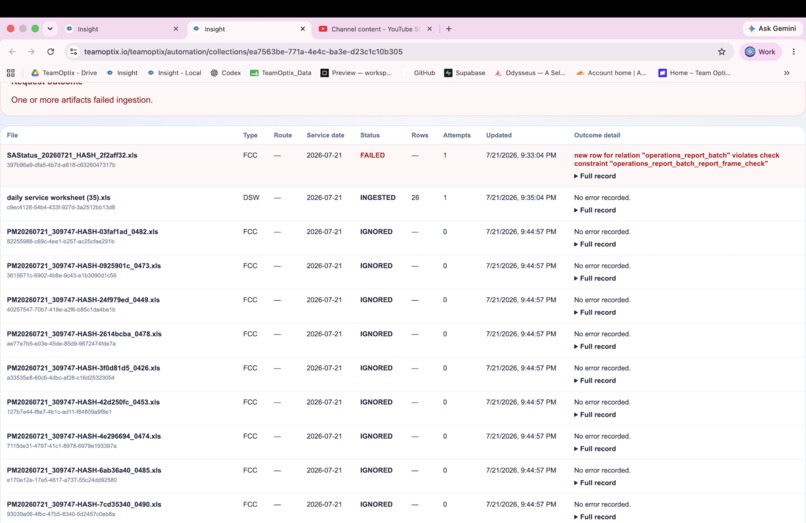Select the INGESTED status cell

[378, 197]
